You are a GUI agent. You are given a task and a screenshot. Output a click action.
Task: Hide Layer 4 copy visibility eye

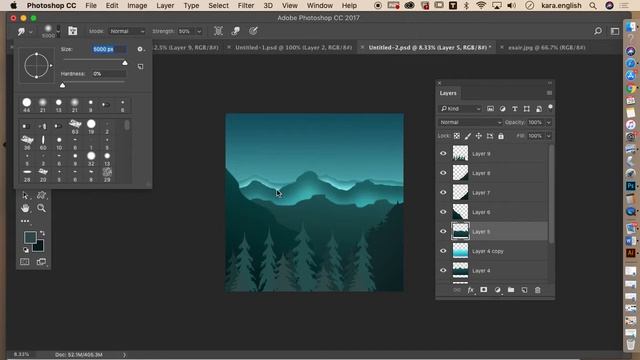[x=443, y=251]
